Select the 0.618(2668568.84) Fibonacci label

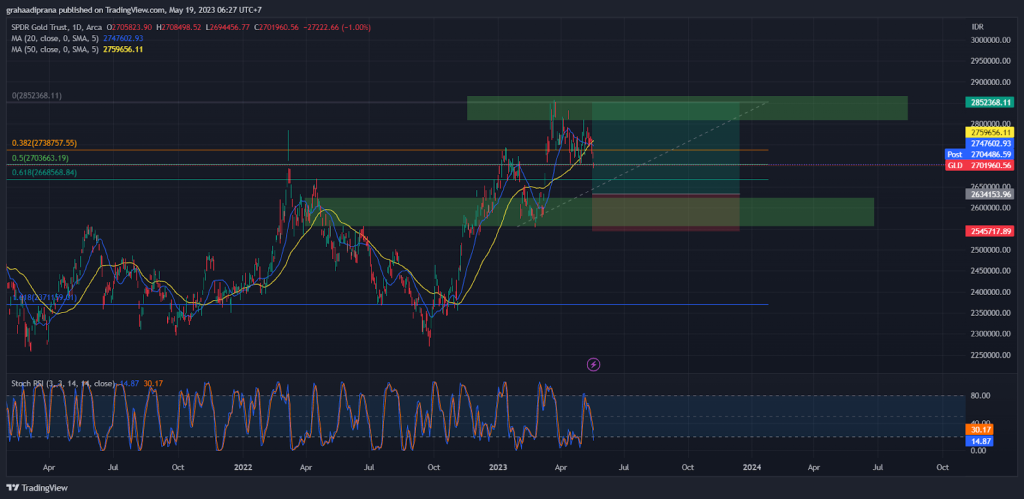pos(44,172)
